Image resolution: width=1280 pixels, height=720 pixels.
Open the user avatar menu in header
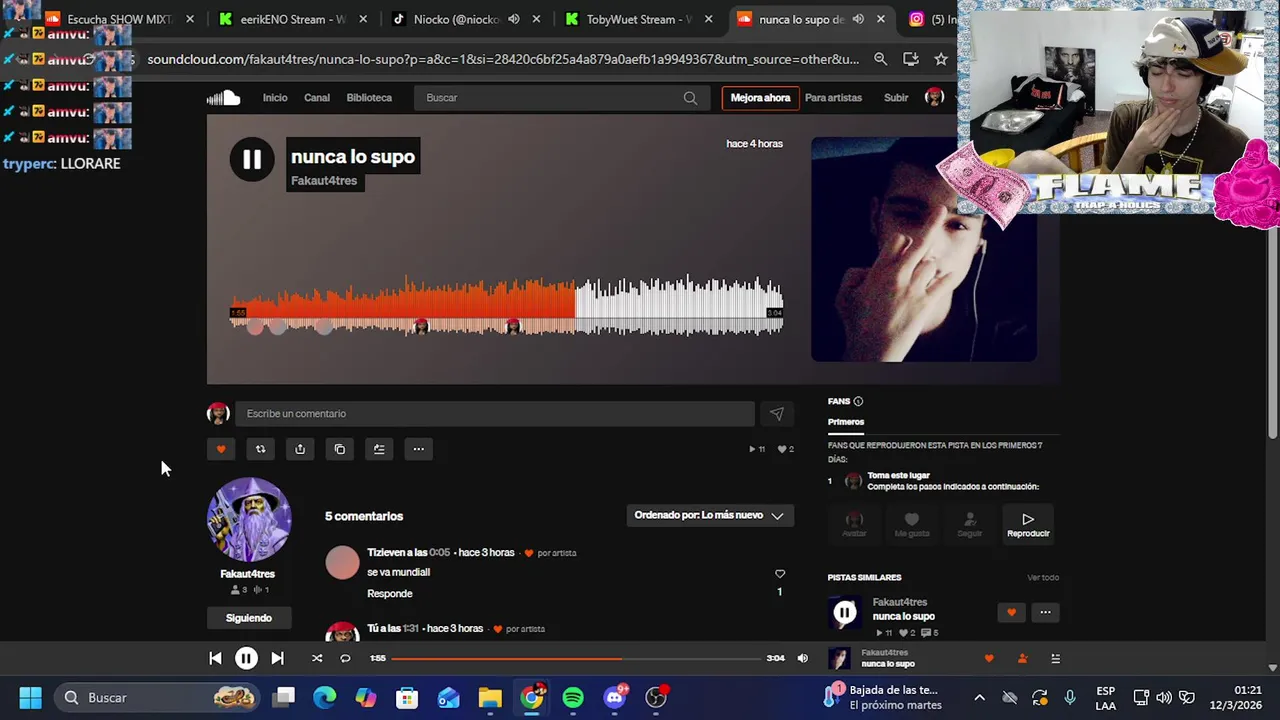(x=934, y=97)
